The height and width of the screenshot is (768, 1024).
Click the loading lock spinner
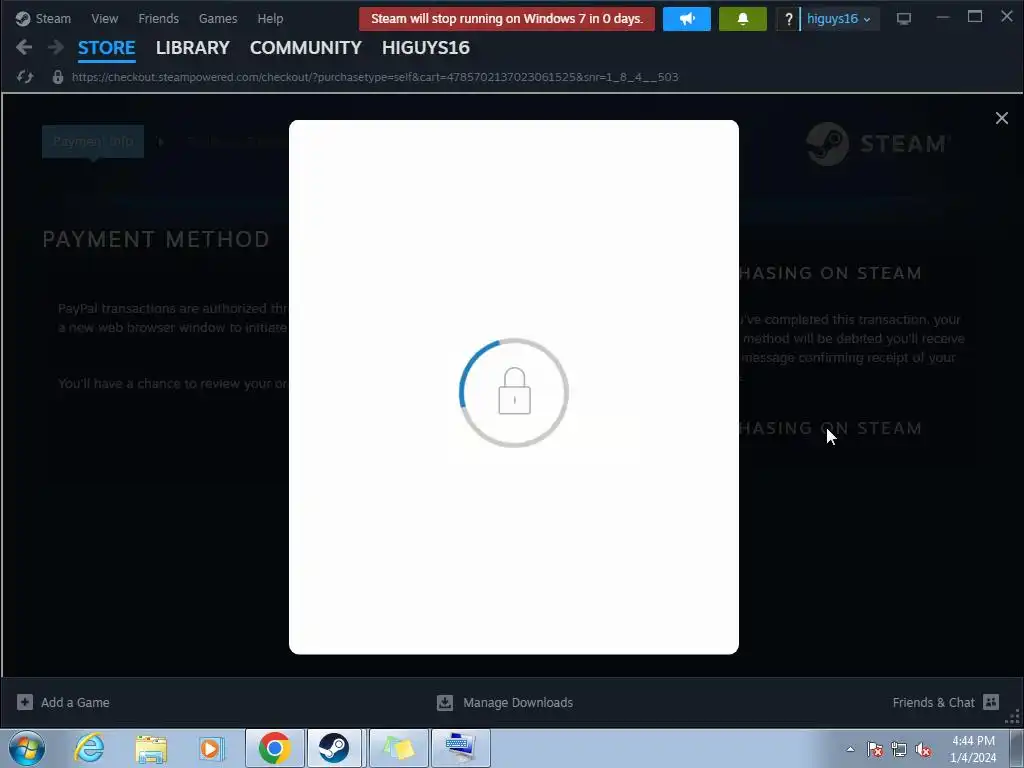(x=514, y=392)
